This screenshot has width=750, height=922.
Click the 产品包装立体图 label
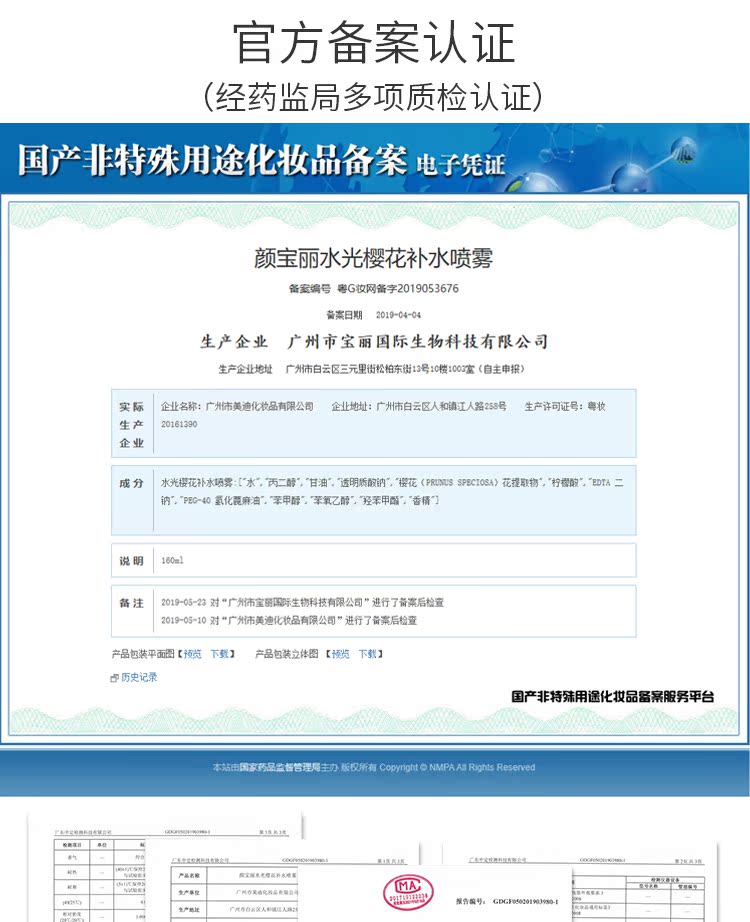coord(286,654)
